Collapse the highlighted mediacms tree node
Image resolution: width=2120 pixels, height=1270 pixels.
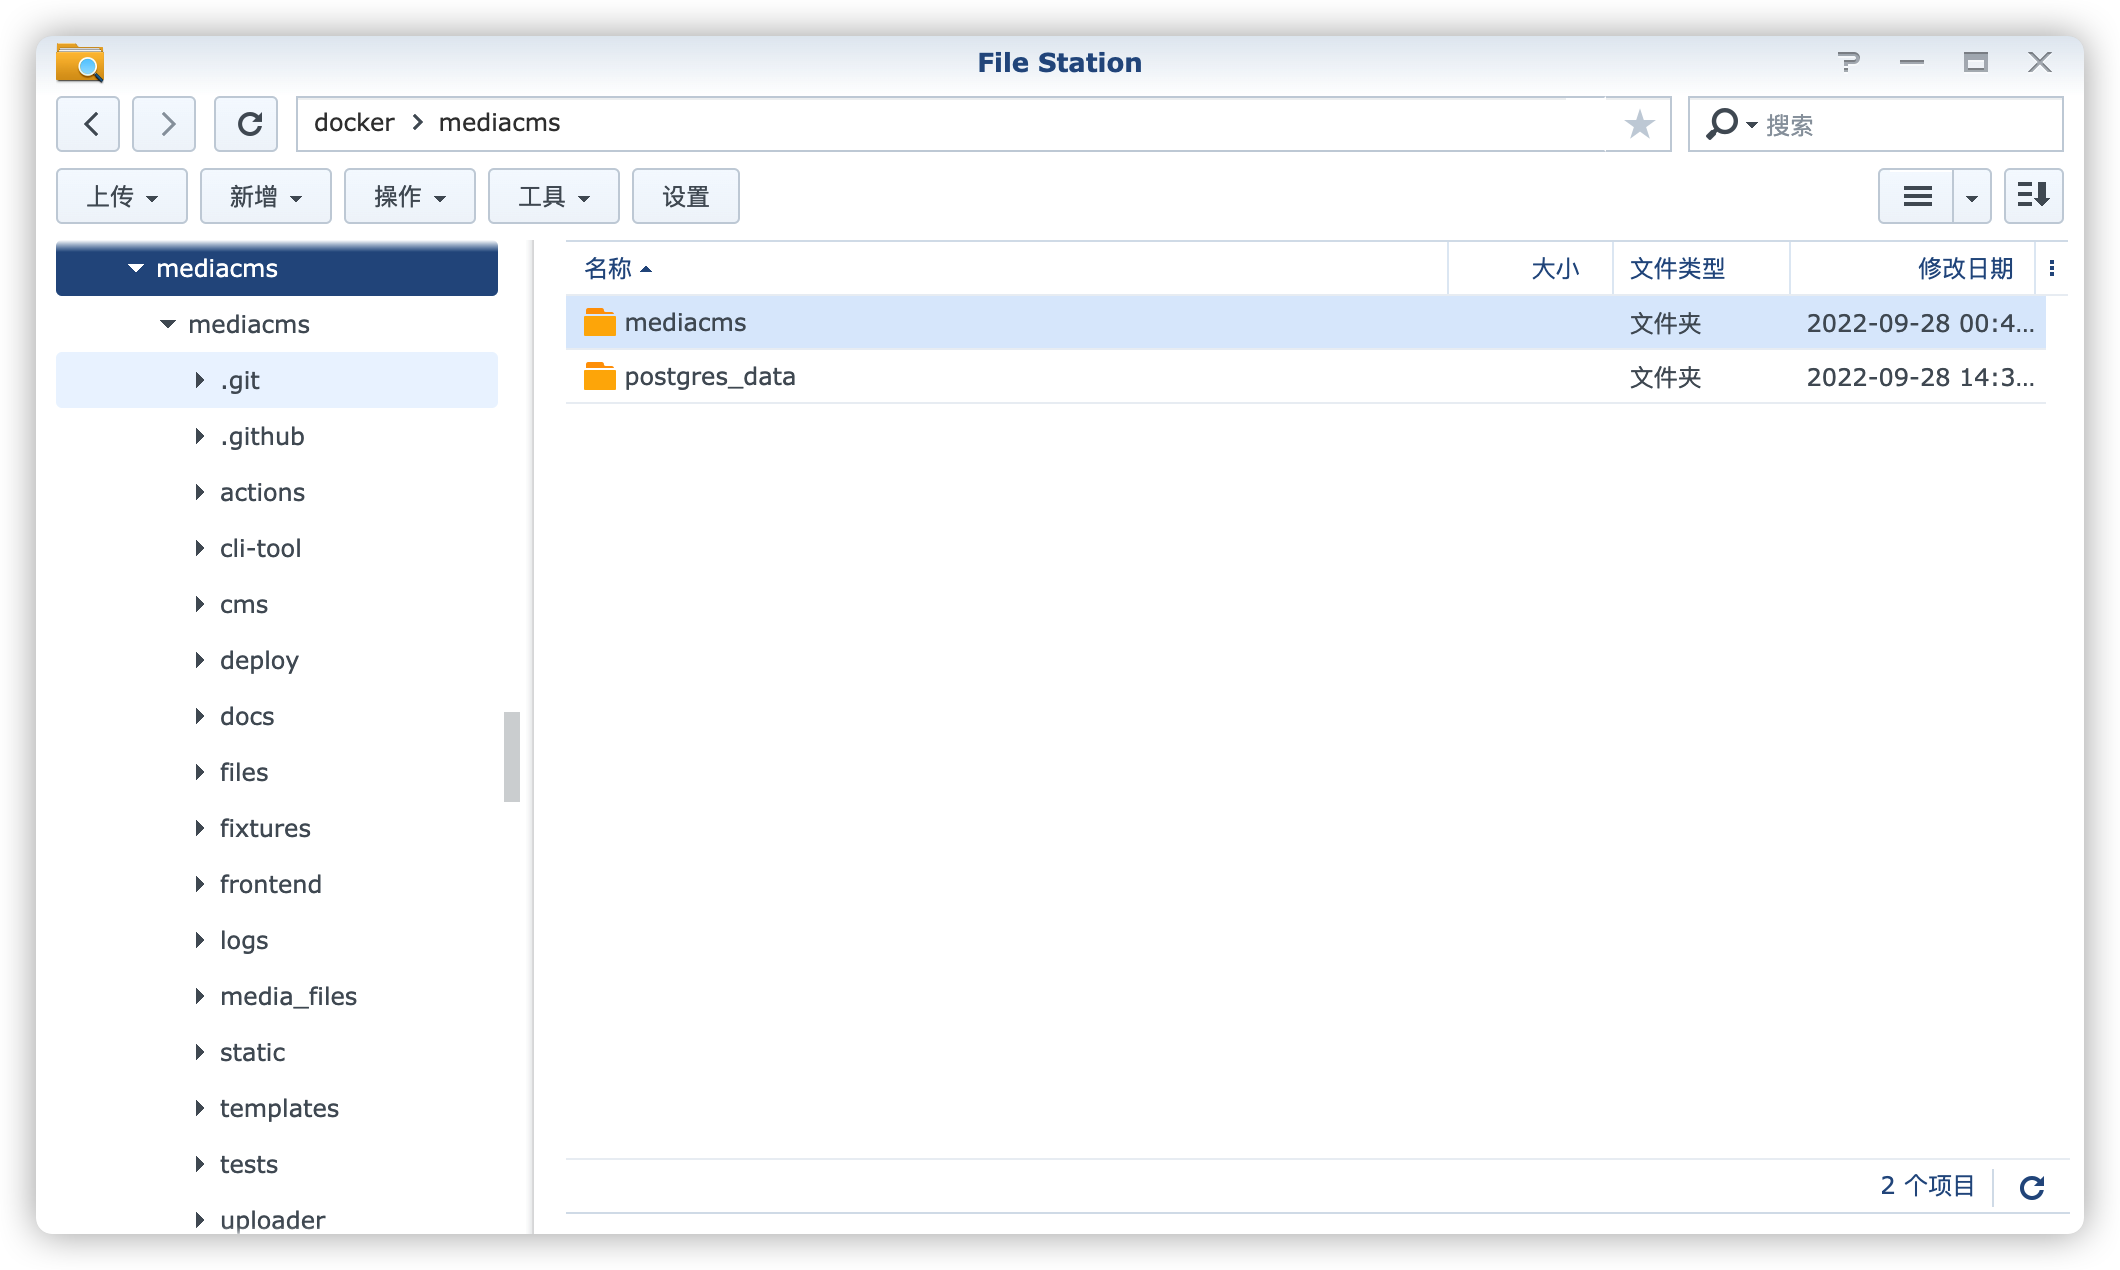tap(136, 268)
